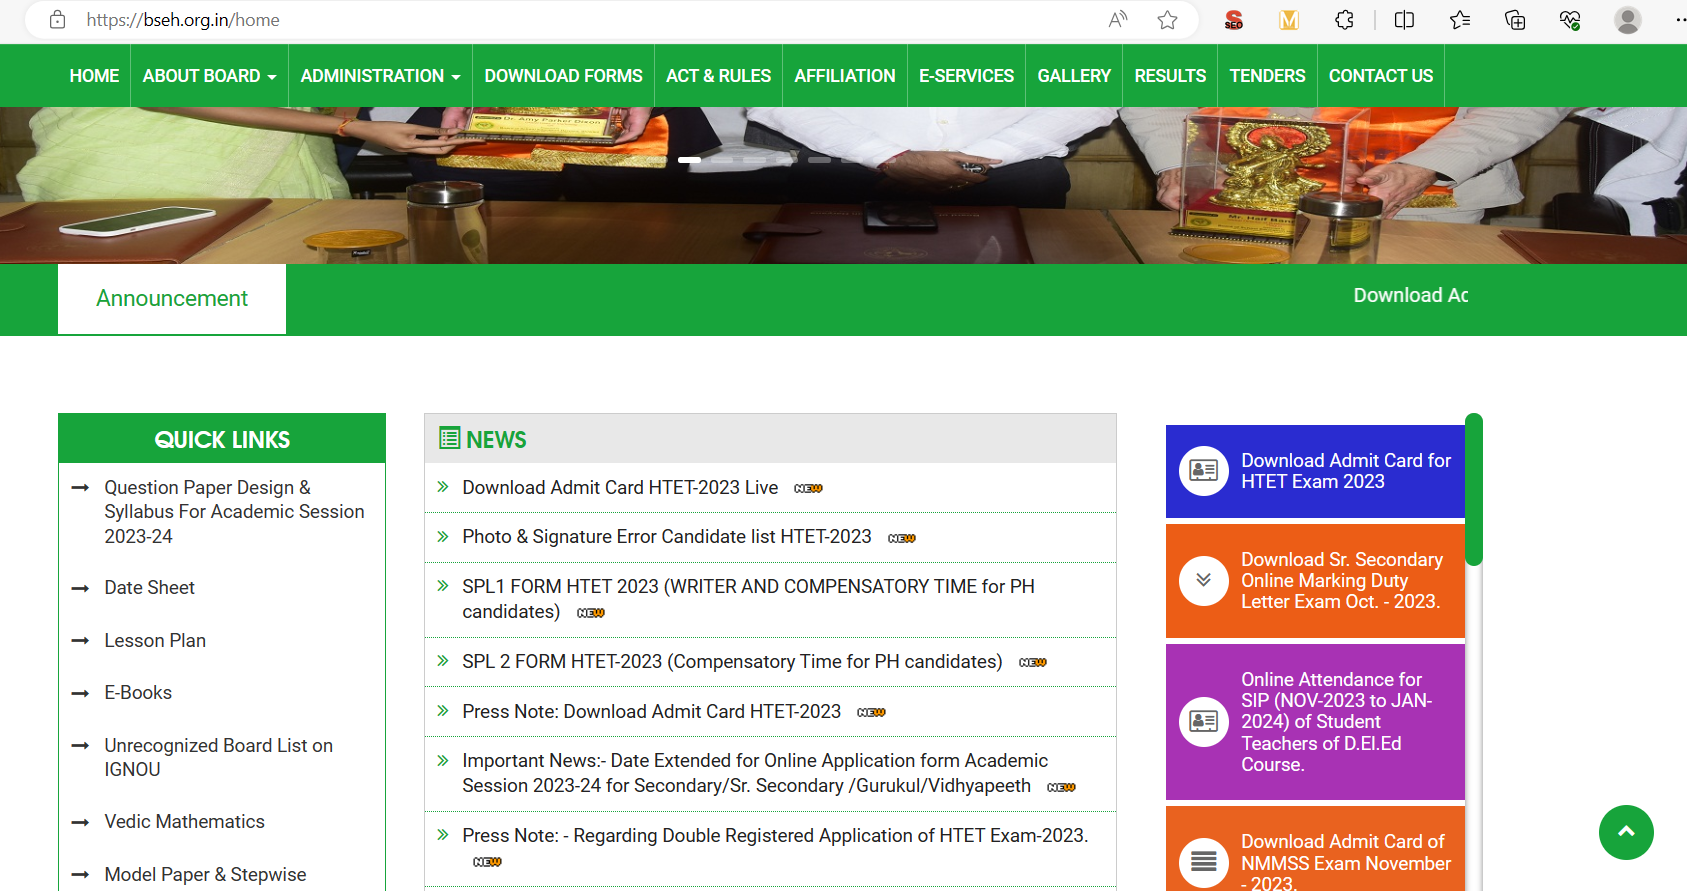Click the green side panel scrollbar
1687x891 pixels.
click(x=1474, y=490)
